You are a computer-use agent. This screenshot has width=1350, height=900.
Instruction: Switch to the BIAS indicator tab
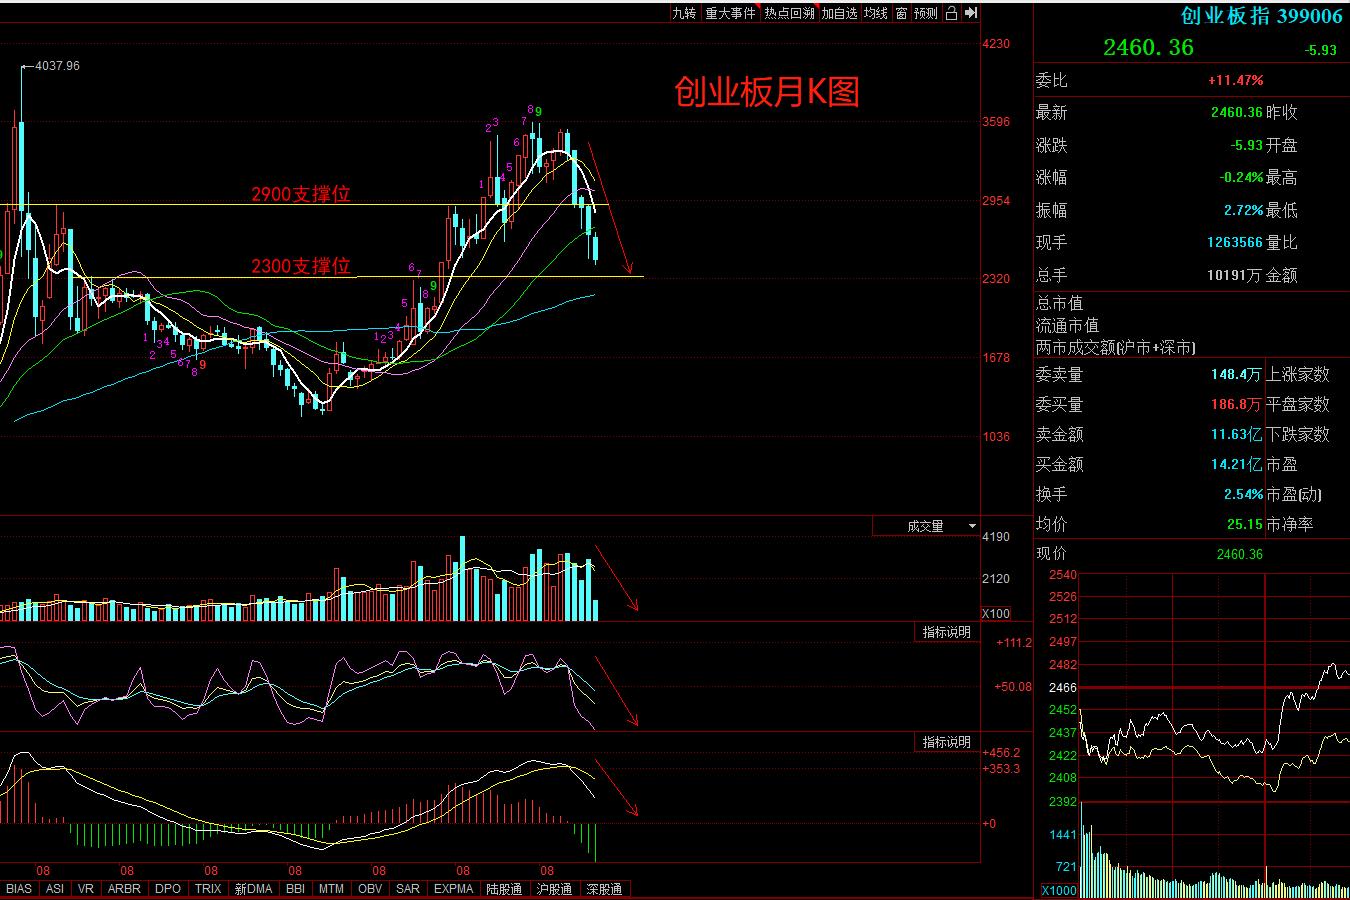point(19,889)
